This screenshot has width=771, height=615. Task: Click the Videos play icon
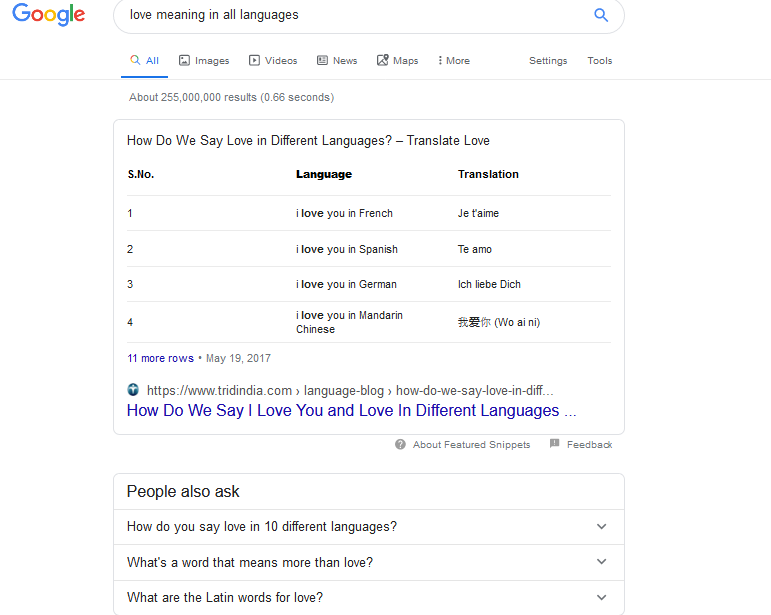[x=254, y=60]
